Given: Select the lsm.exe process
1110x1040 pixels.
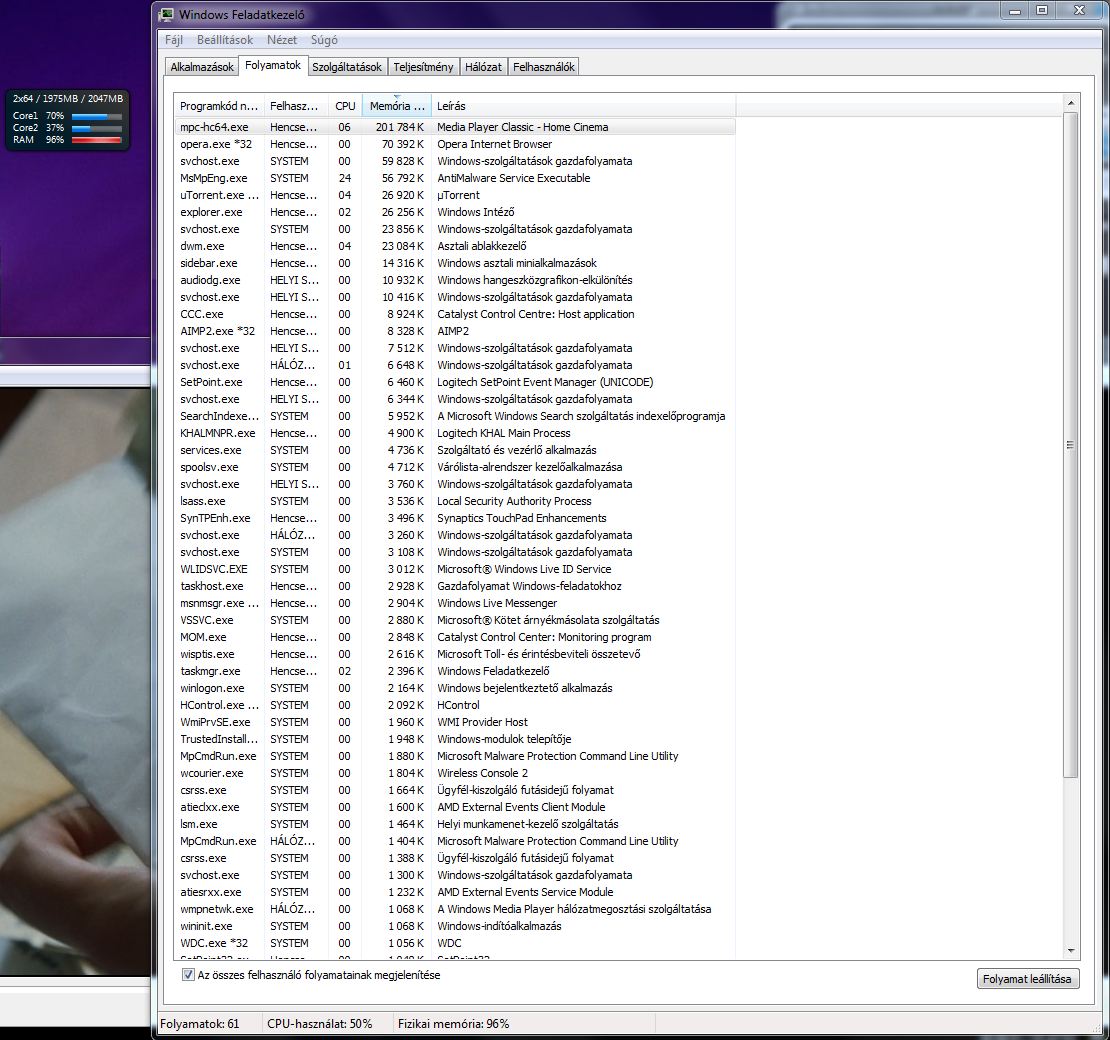Looking at the screenshot, I should click(455, 823).
